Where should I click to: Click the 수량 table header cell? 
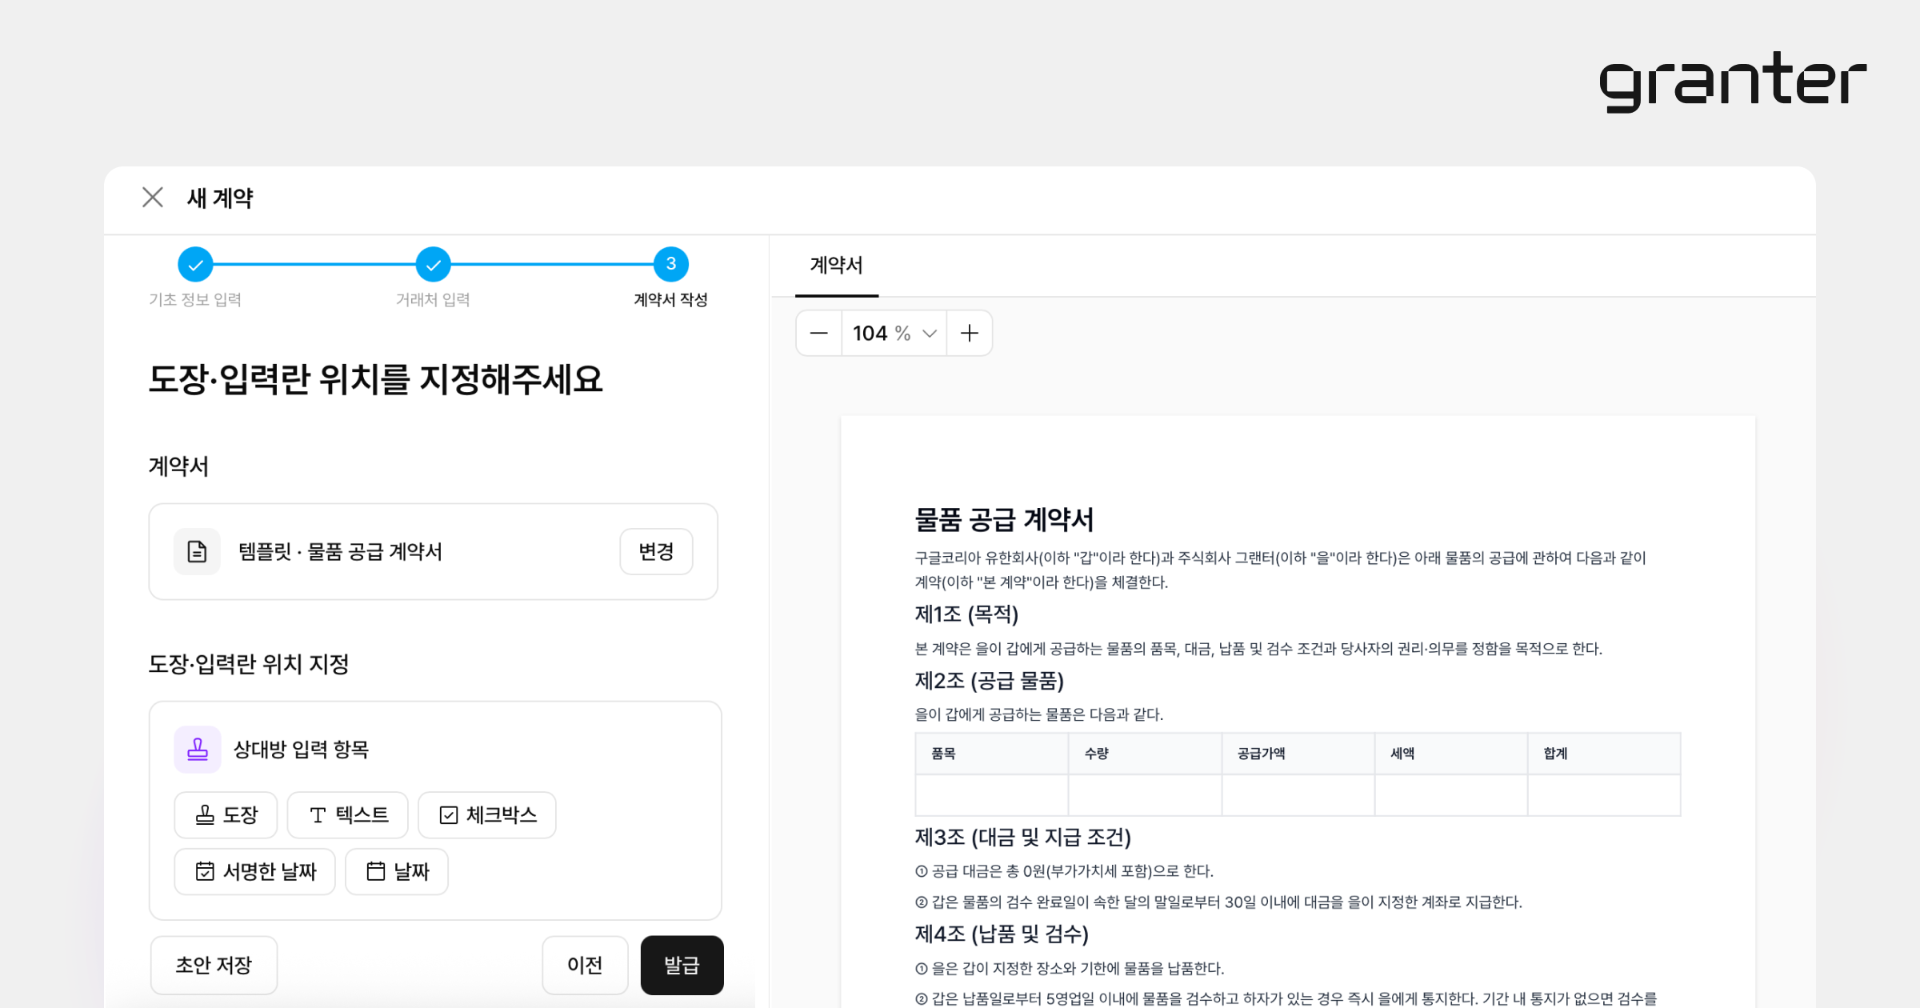1145,754
